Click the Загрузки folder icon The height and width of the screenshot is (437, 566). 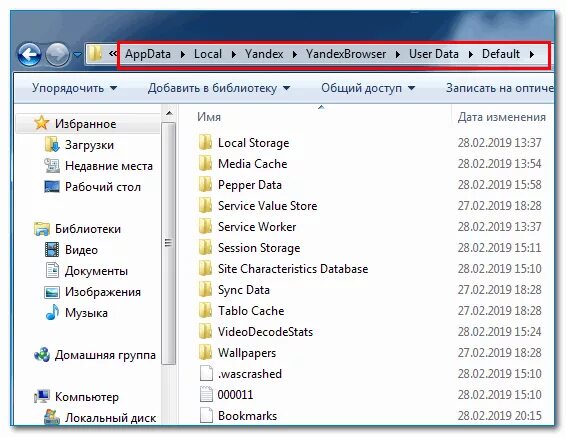coord(52,144)
